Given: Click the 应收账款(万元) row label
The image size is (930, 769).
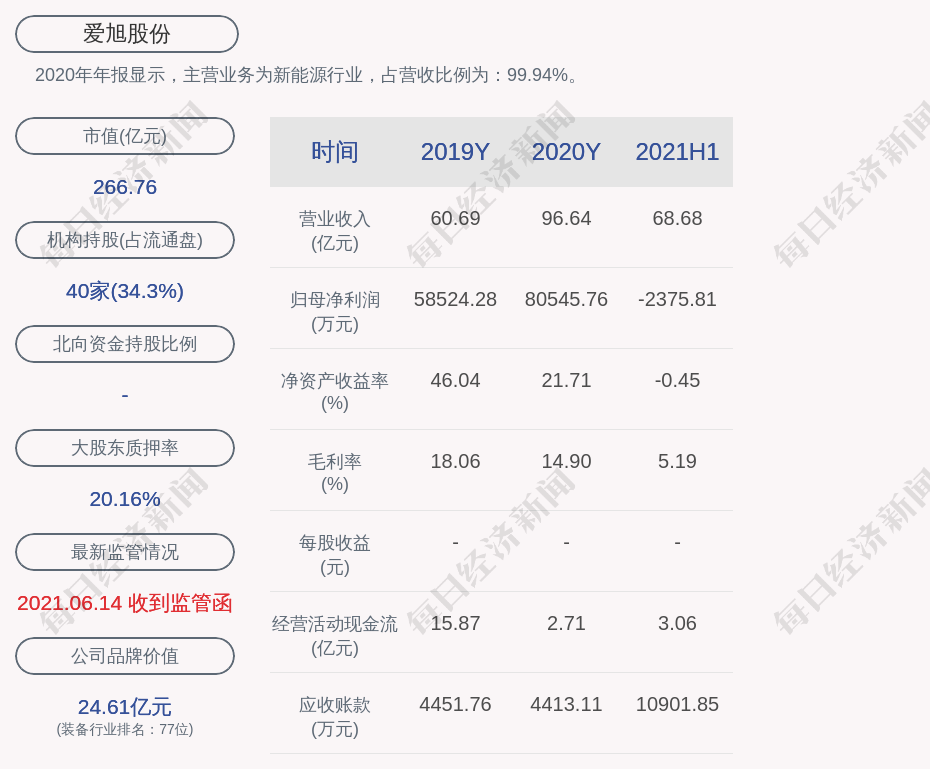Looking at the screenshot, I should (x=335, y=717).
